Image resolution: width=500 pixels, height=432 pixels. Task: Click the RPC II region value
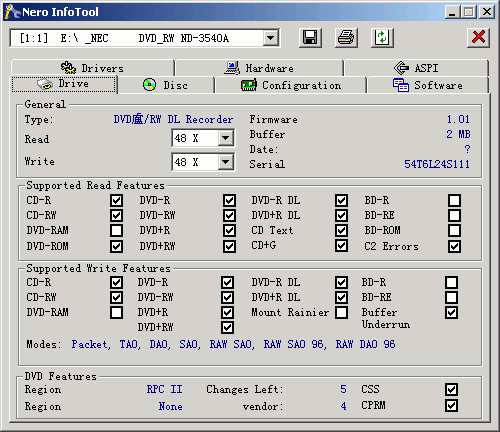point(164,389)
